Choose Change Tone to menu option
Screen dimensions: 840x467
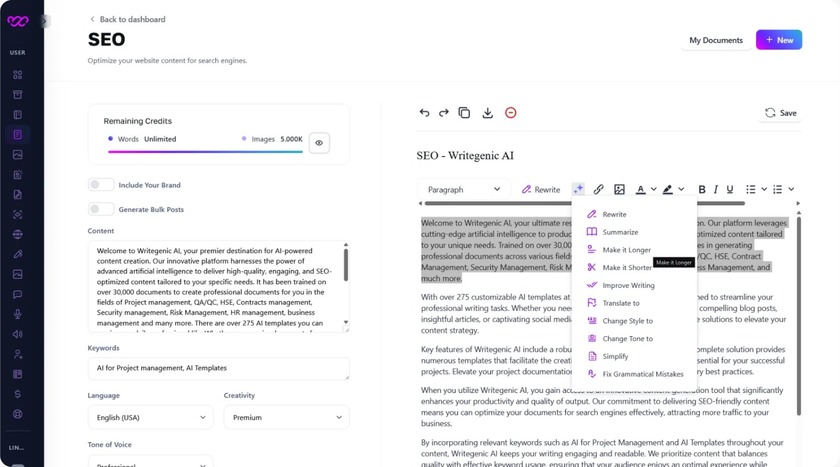coord(634,338)
